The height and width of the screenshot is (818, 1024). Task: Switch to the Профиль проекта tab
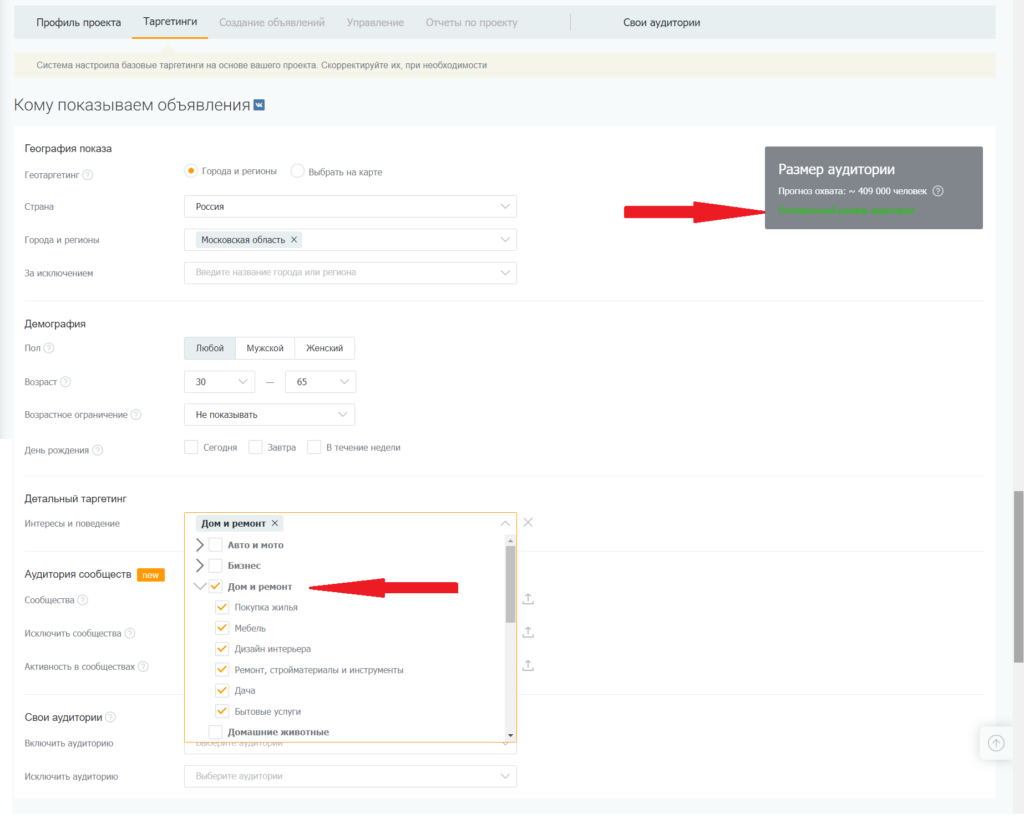tap(78, 22)
